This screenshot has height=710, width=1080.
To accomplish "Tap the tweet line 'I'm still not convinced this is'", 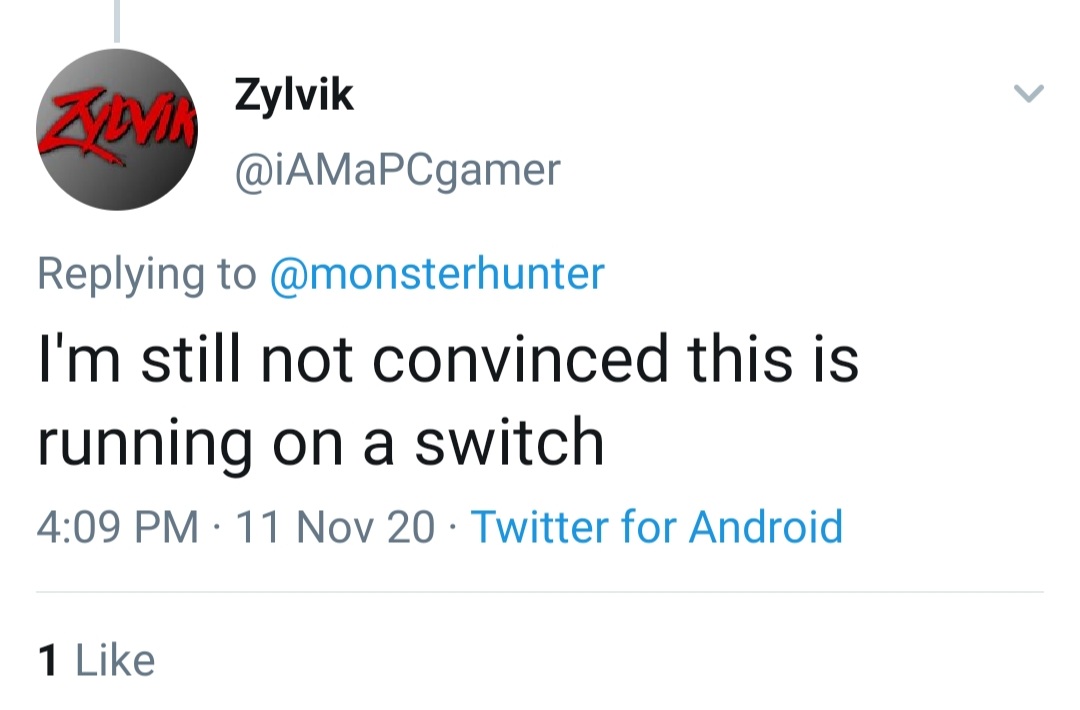I will tap(447, 358).
